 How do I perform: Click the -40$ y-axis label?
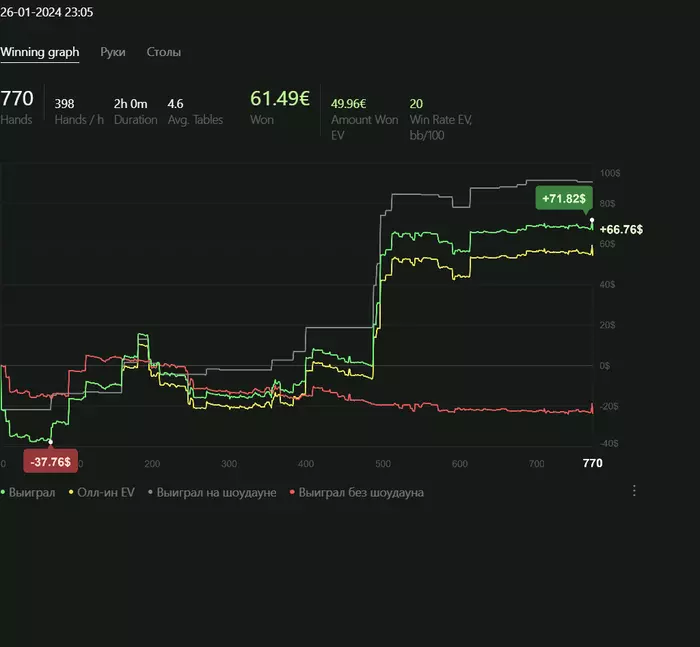point(609,443)
